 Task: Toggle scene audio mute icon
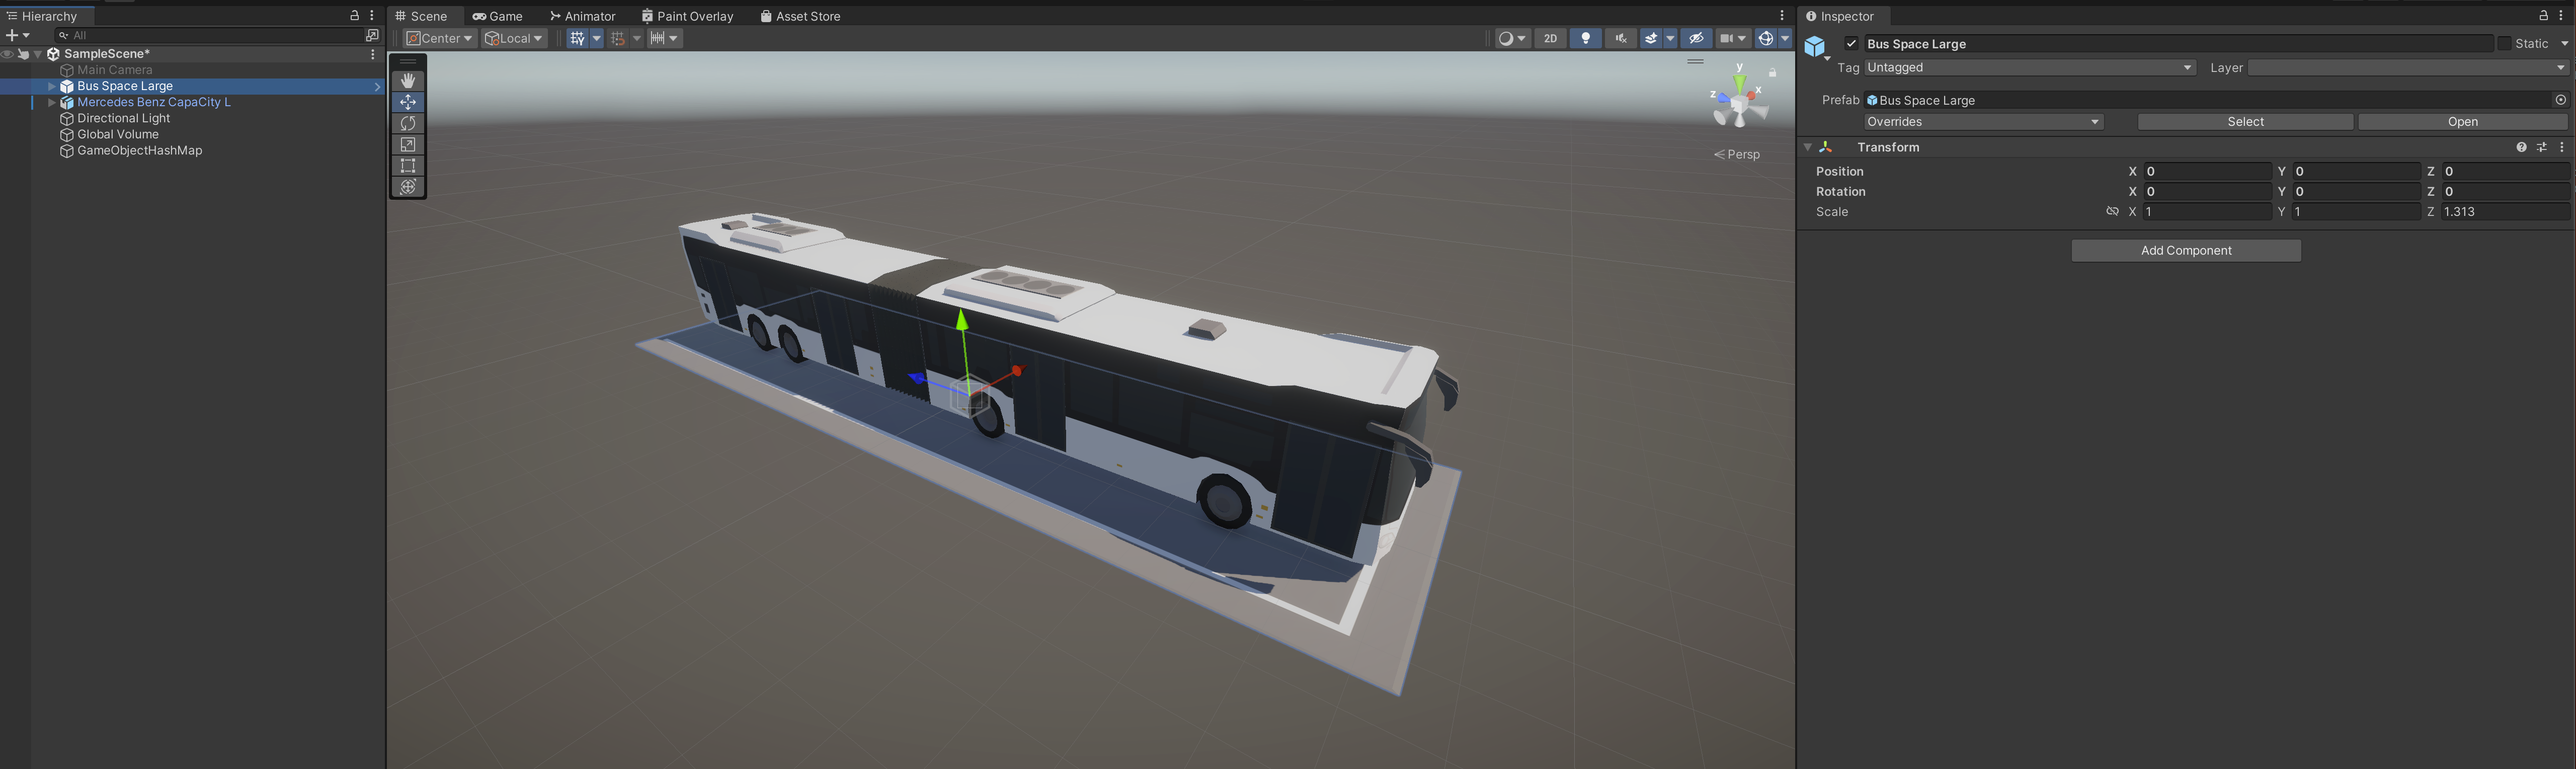pos(1620,38)
